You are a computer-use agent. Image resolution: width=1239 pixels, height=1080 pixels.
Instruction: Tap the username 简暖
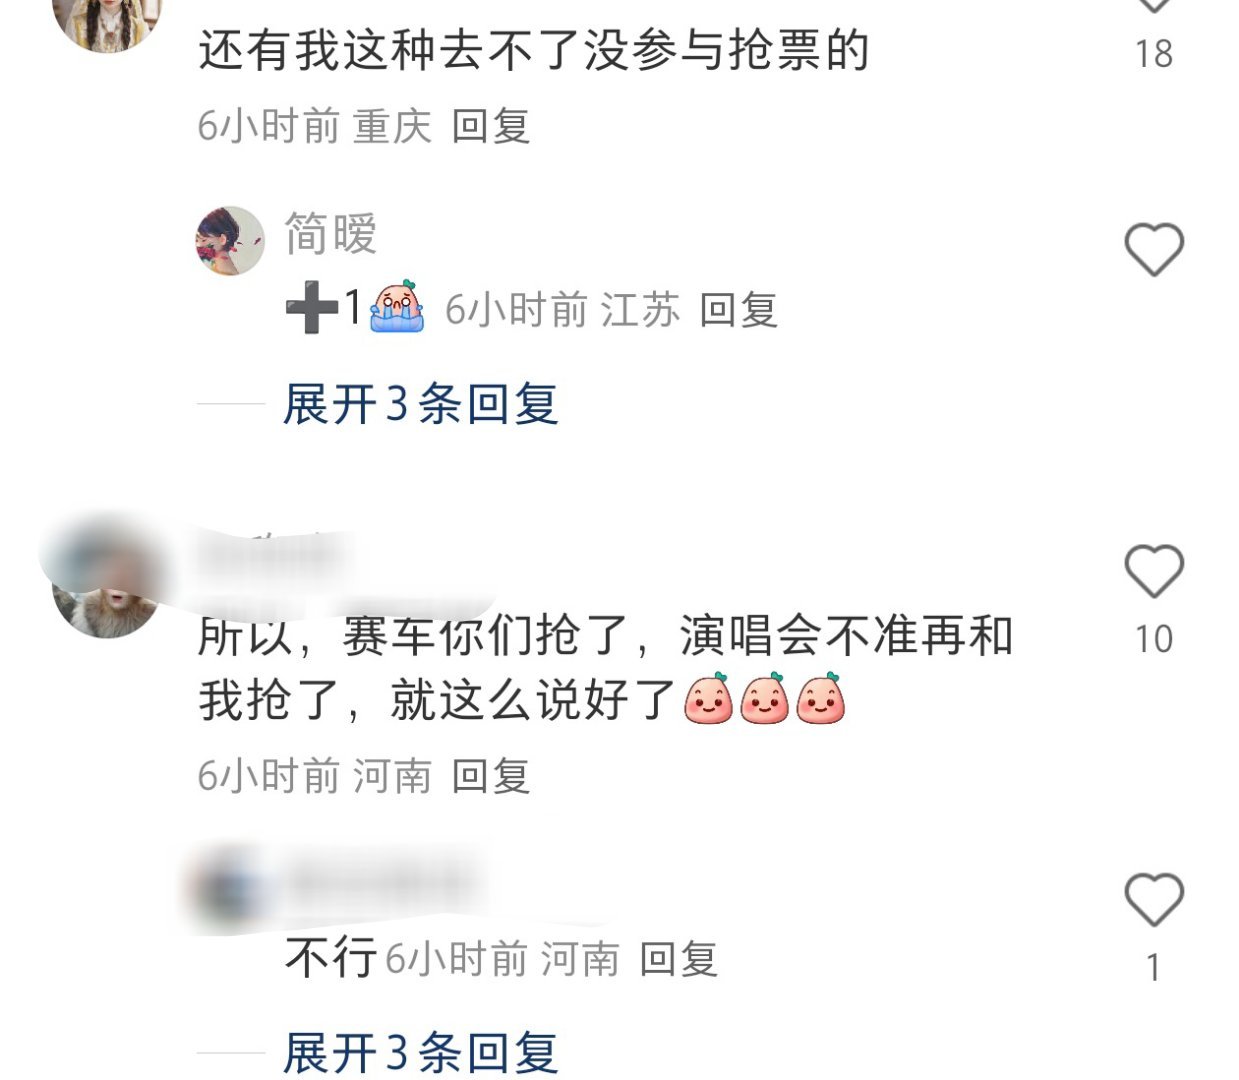[331, 234]
